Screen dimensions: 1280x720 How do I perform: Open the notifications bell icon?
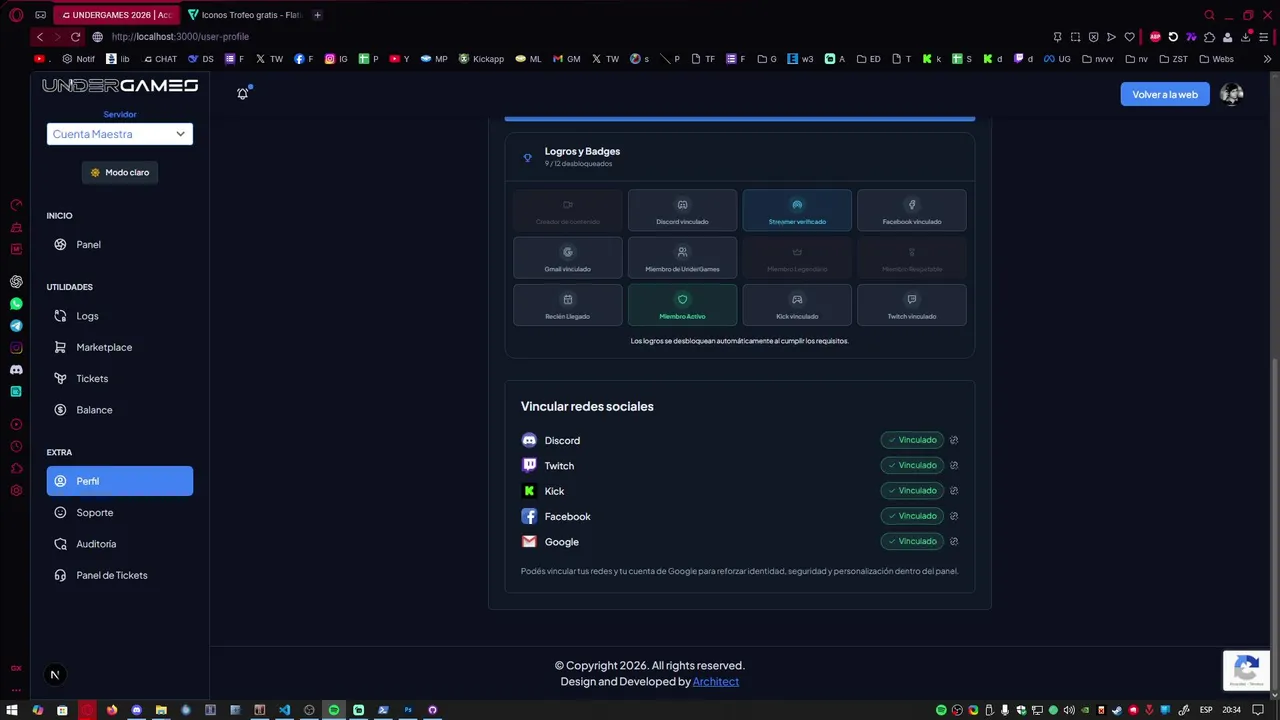tap(242, 93)
